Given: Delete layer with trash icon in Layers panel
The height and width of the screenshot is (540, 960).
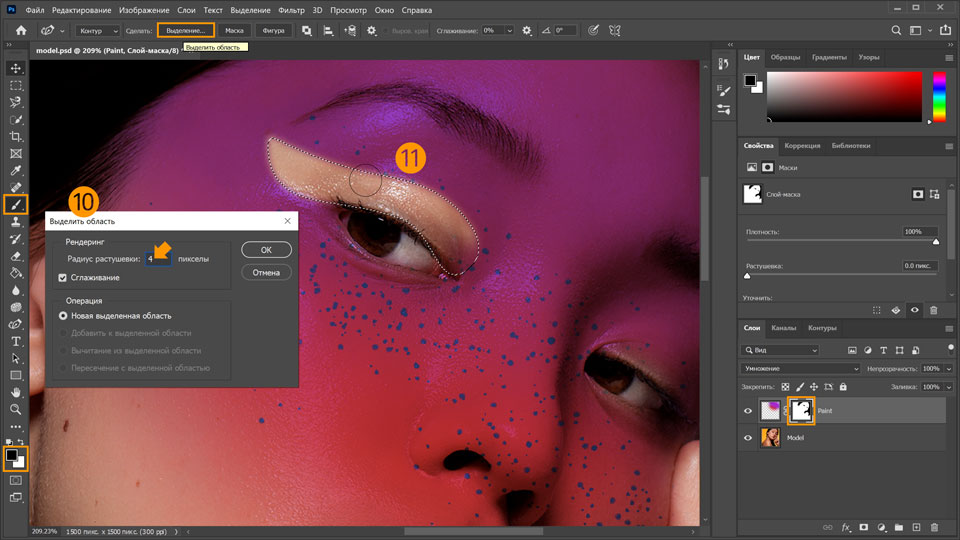Looking at the screenshot, I should click(934, 527).
